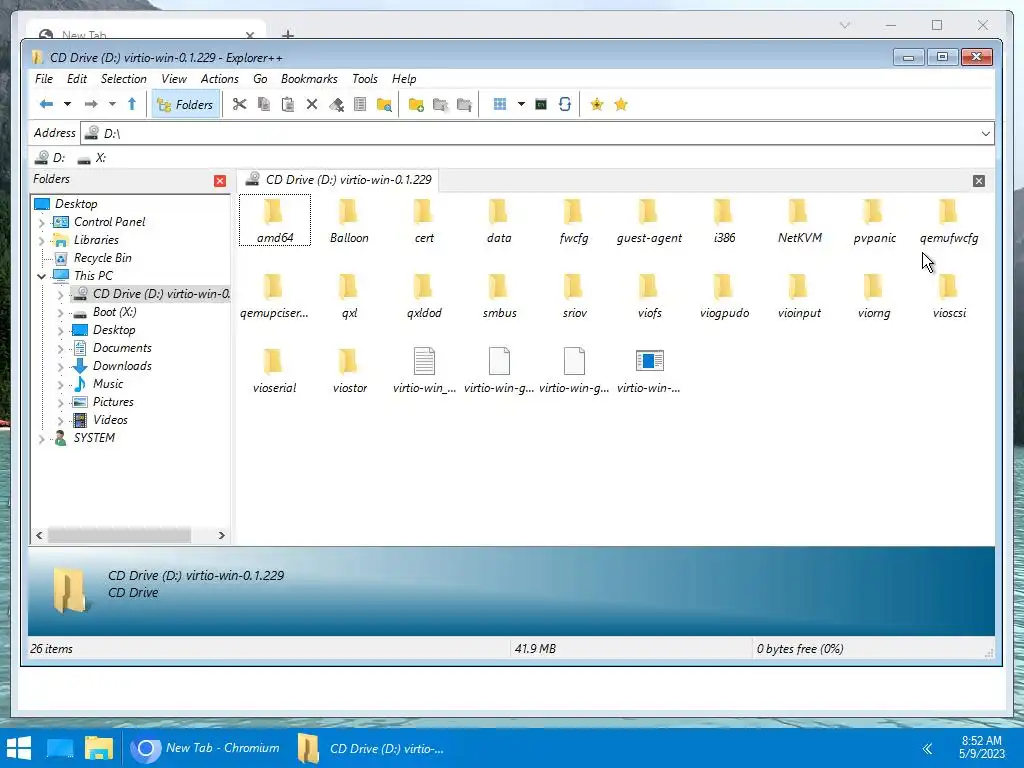Click the Refresh toolbar icon
This screenshot has height=768, width=1024.
pyautogui.click(x=565, y=104)
